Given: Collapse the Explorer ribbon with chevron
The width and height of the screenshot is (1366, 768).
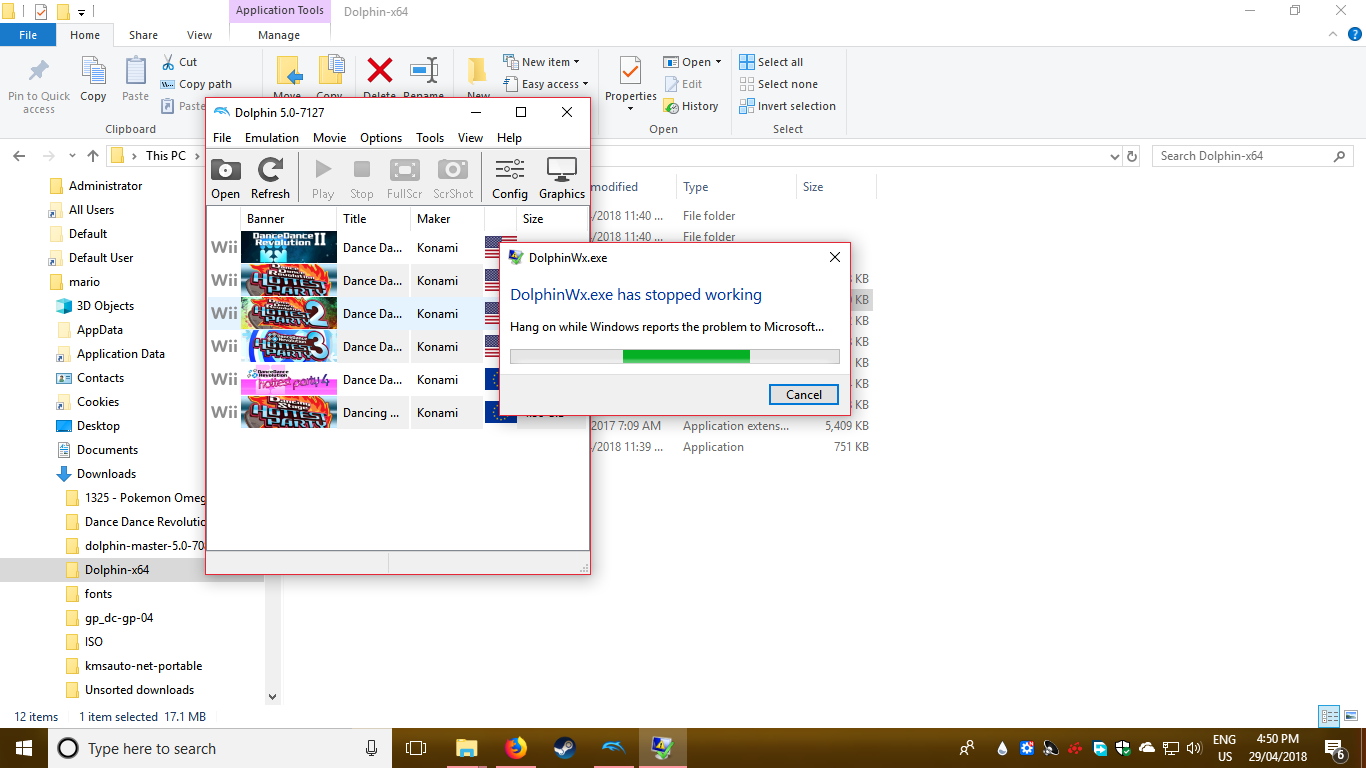Looking at the screenshot, I should (x=1333, y=34).
